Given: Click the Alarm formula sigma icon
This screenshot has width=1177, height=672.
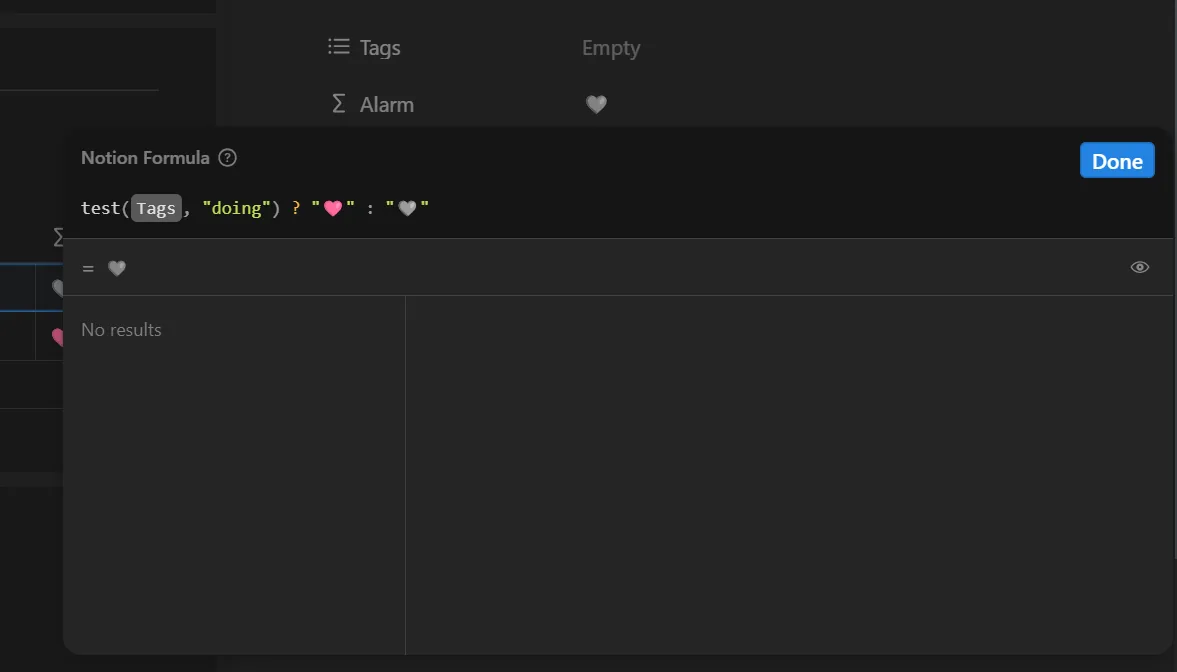Looking at the screenshot, I should click(339, 104).
